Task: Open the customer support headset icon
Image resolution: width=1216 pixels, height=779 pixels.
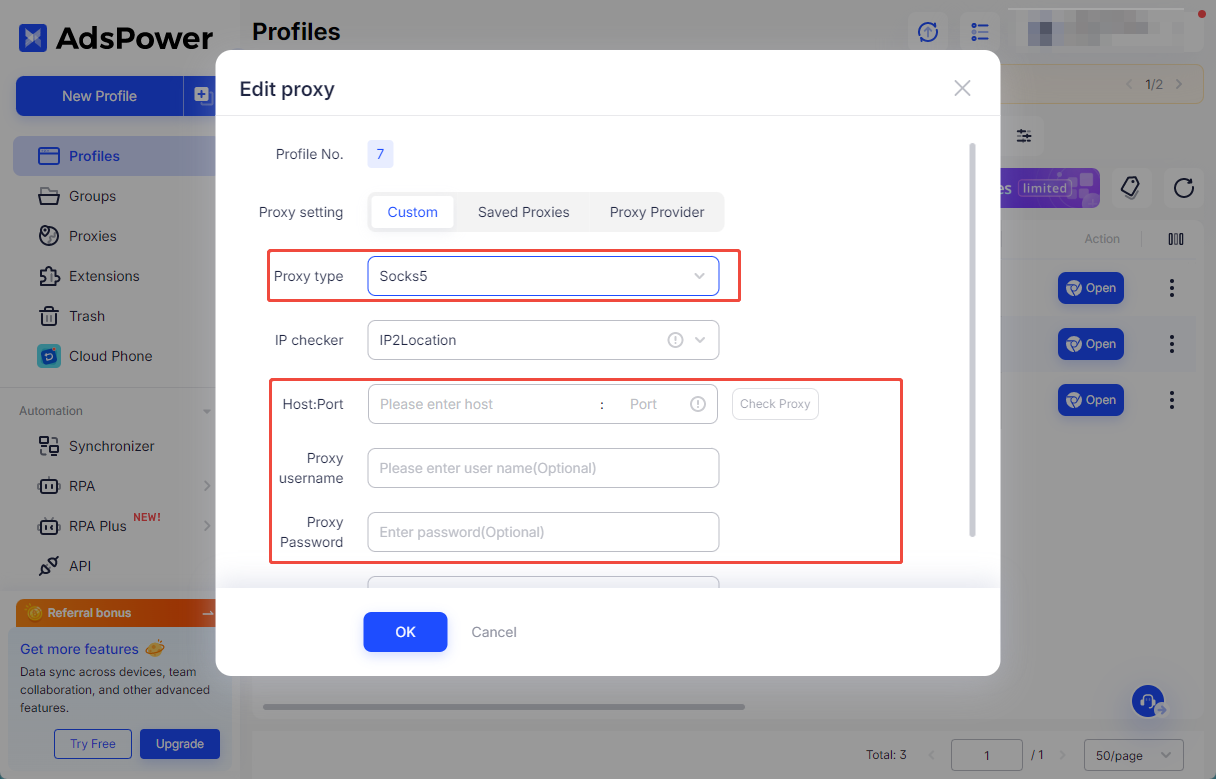Action: (1148, 701)
